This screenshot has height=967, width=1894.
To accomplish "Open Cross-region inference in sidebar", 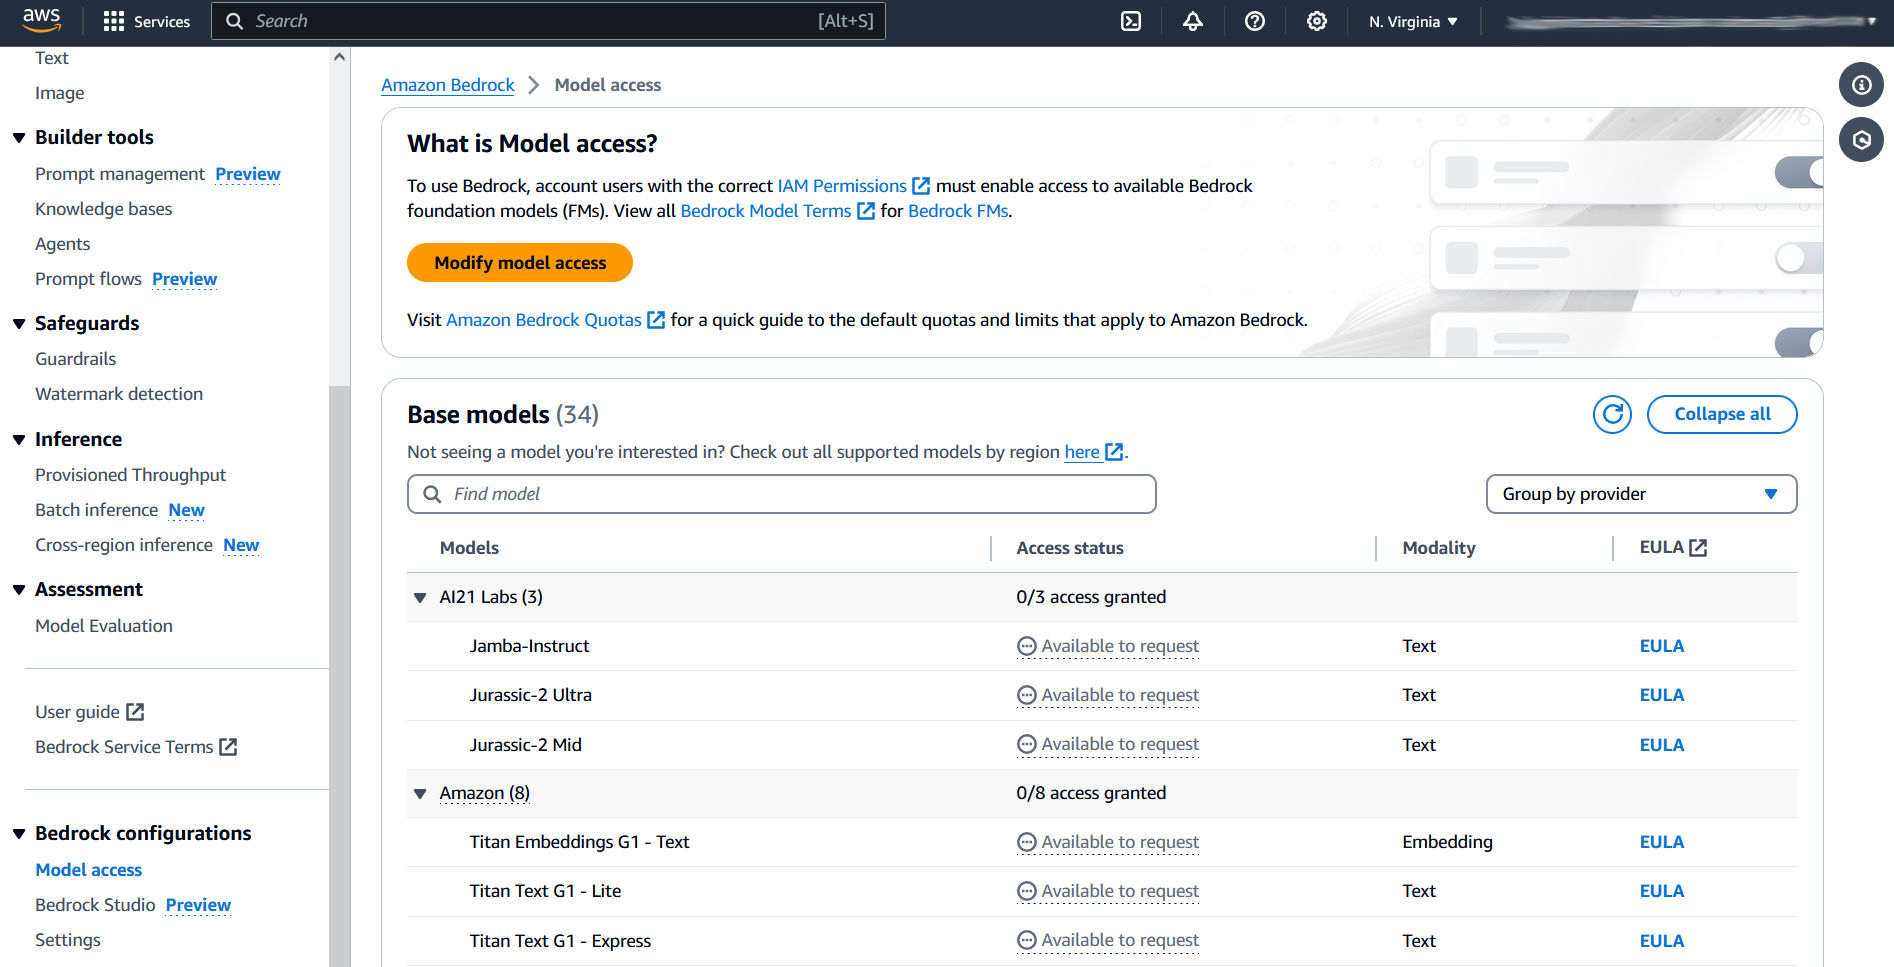I will [x=123, y=545].
